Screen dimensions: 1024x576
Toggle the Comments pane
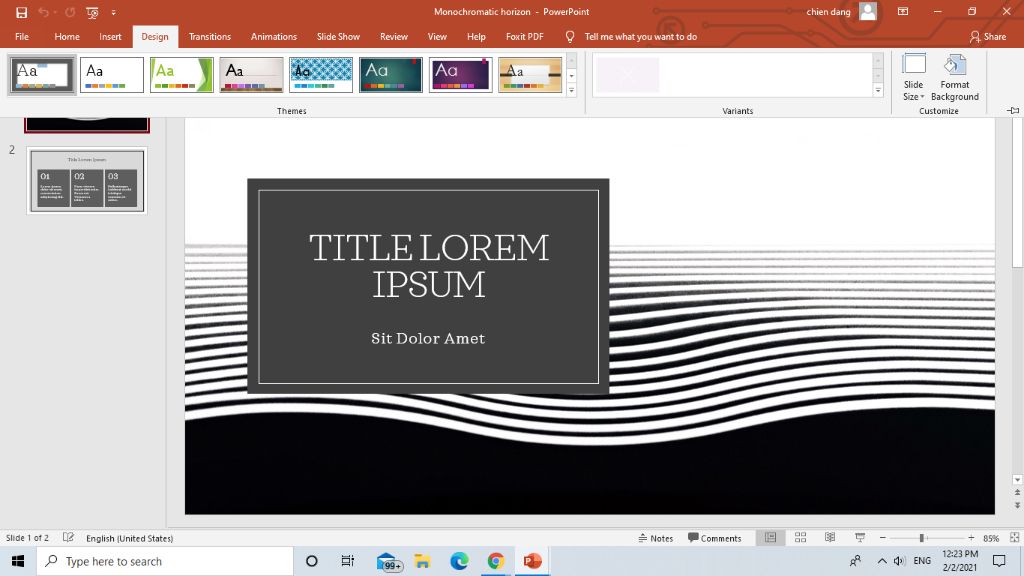click(714, 538)
